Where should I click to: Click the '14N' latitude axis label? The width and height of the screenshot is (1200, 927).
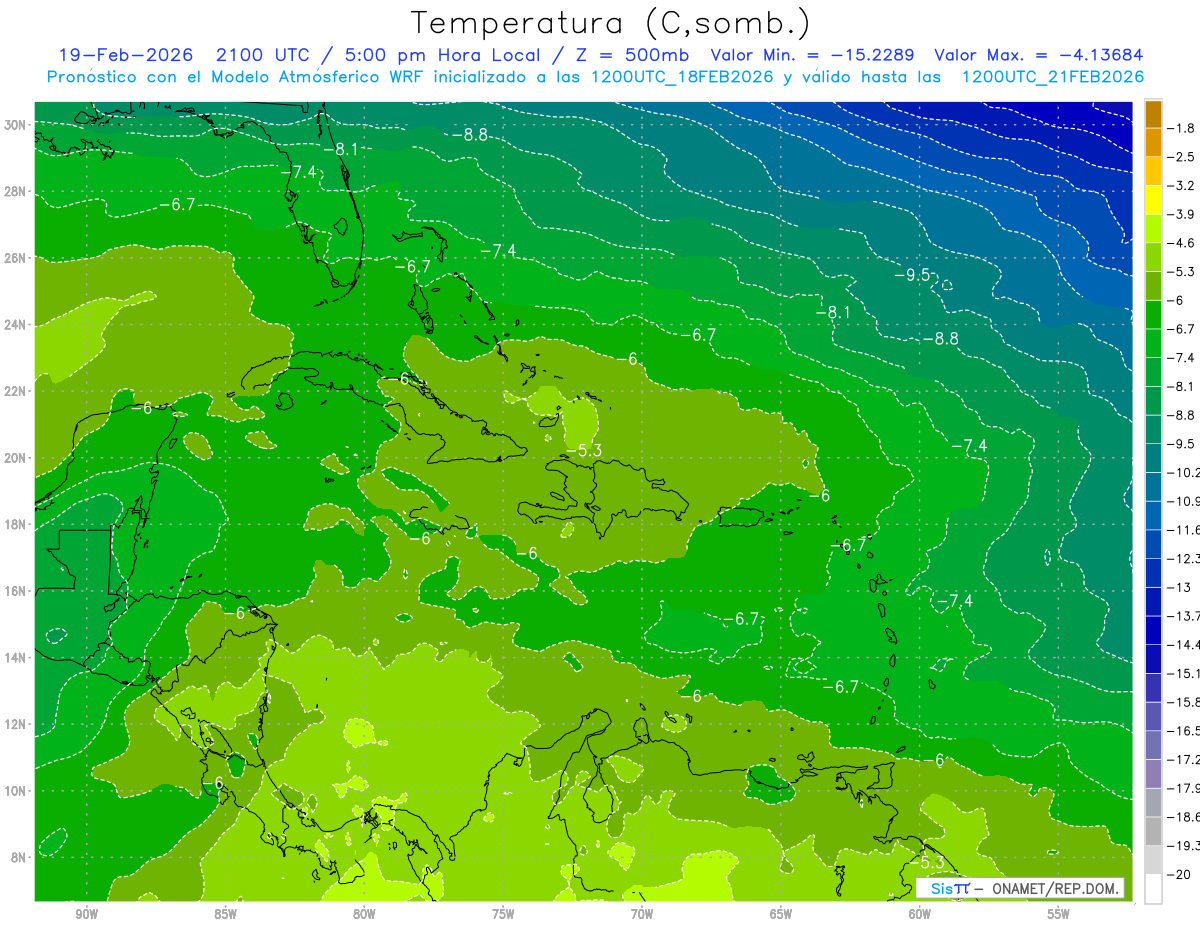(17, 657)
